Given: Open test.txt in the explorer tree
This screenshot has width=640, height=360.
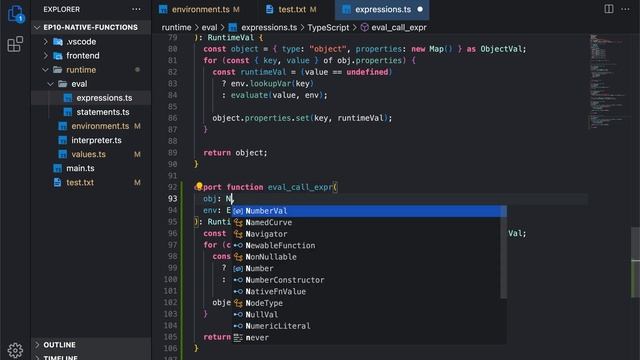Looking at the screenshot, I should pyautogui.click(x=91, y=182).
